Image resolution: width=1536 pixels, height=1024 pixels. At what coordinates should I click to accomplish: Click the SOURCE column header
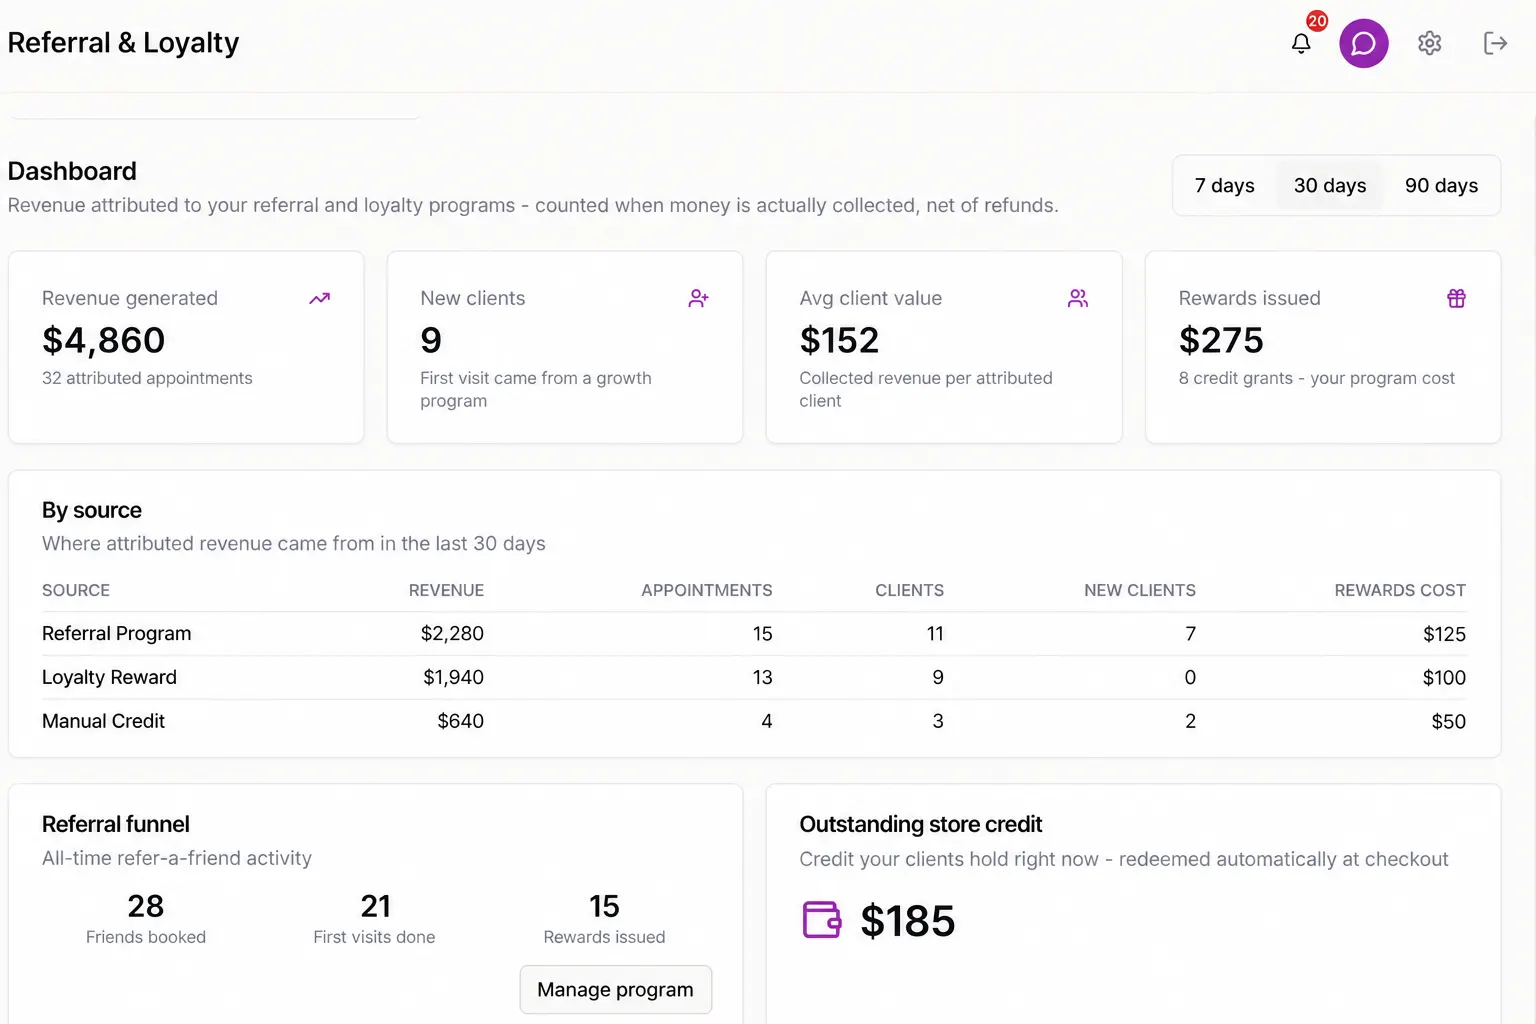(x=76, y=591)
